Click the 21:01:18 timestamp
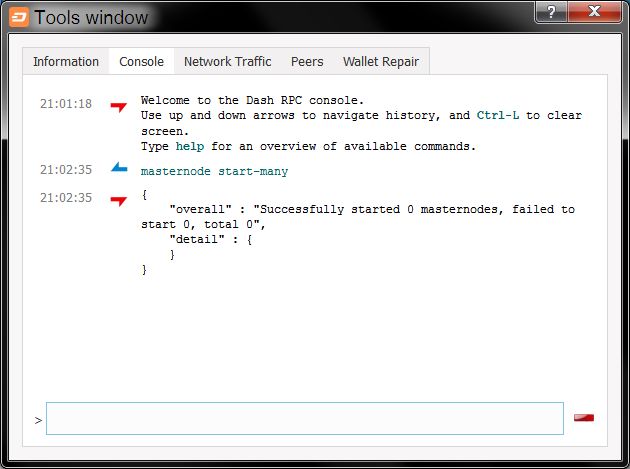The width and height of the screenshot is (630, 469). click(66, 104)
